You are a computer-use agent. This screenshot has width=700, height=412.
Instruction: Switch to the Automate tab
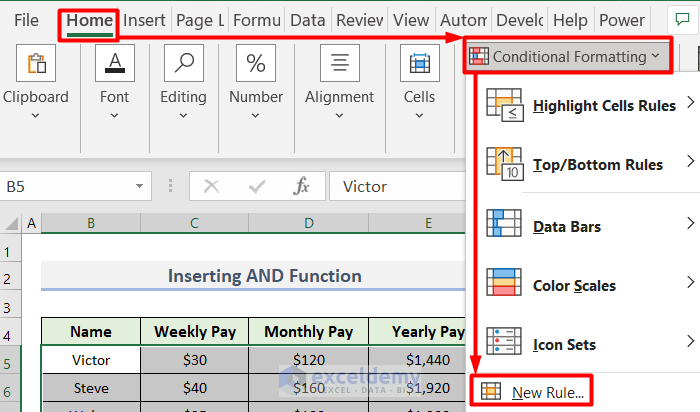point(463,20)
